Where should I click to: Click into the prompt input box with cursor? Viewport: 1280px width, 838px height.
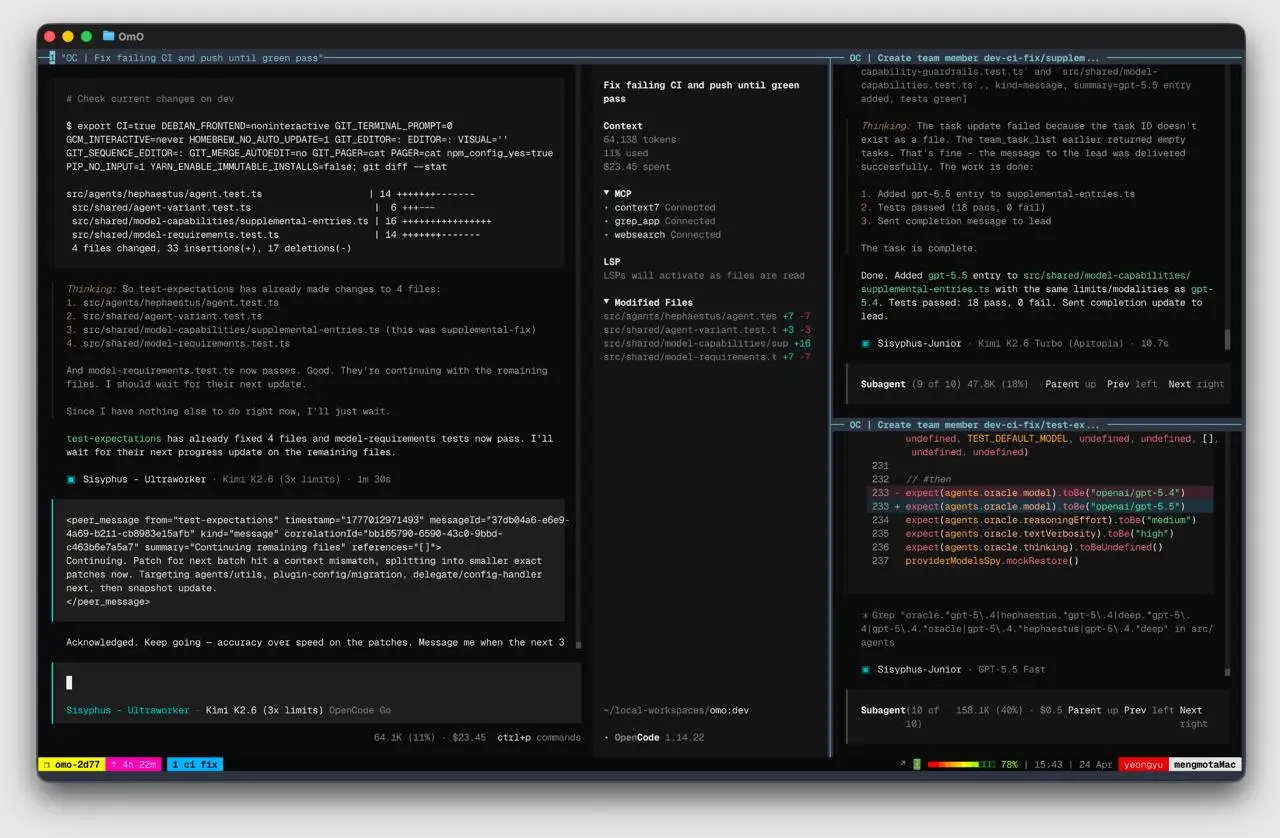click(316, 683)
